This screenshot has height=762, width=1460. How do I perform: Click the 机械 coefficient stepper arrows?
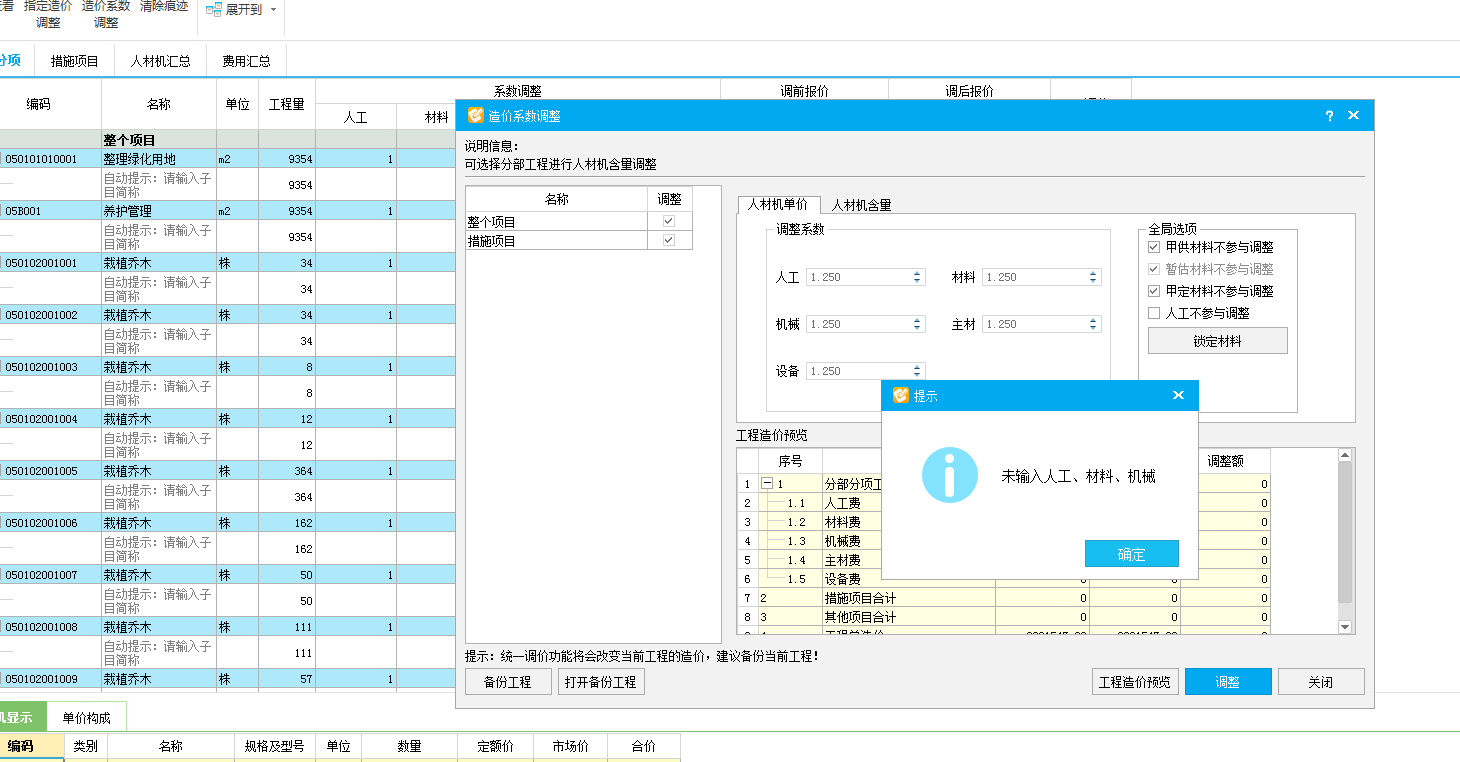coord(917,324)
